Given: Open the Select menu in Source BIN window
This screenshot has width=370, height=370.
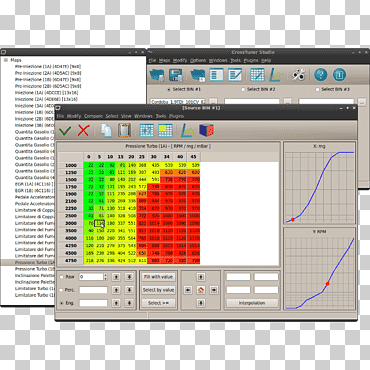Looking at the screenshot, I should tap(112, 116).
